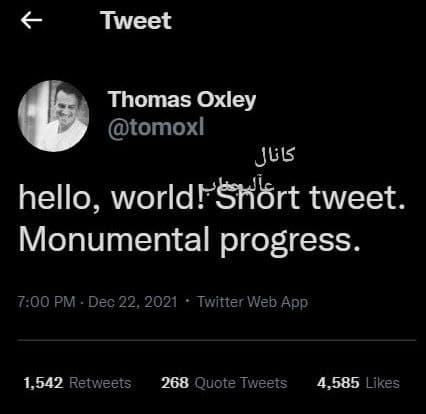Go back using the left arrow

tap(31, 20)
